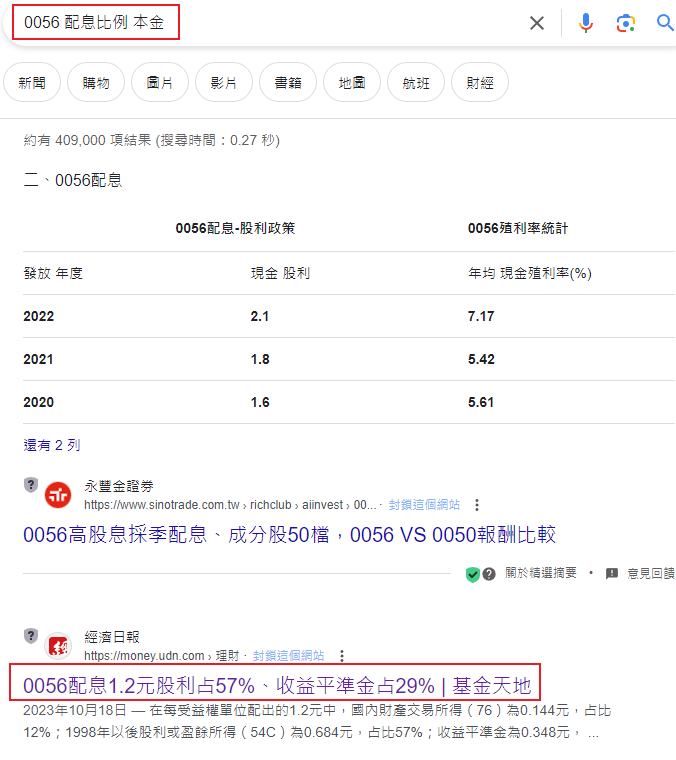676x760 pixels.
Task: Open three-dot menu for 經濟日報 result
Action: tap(342, 656)
